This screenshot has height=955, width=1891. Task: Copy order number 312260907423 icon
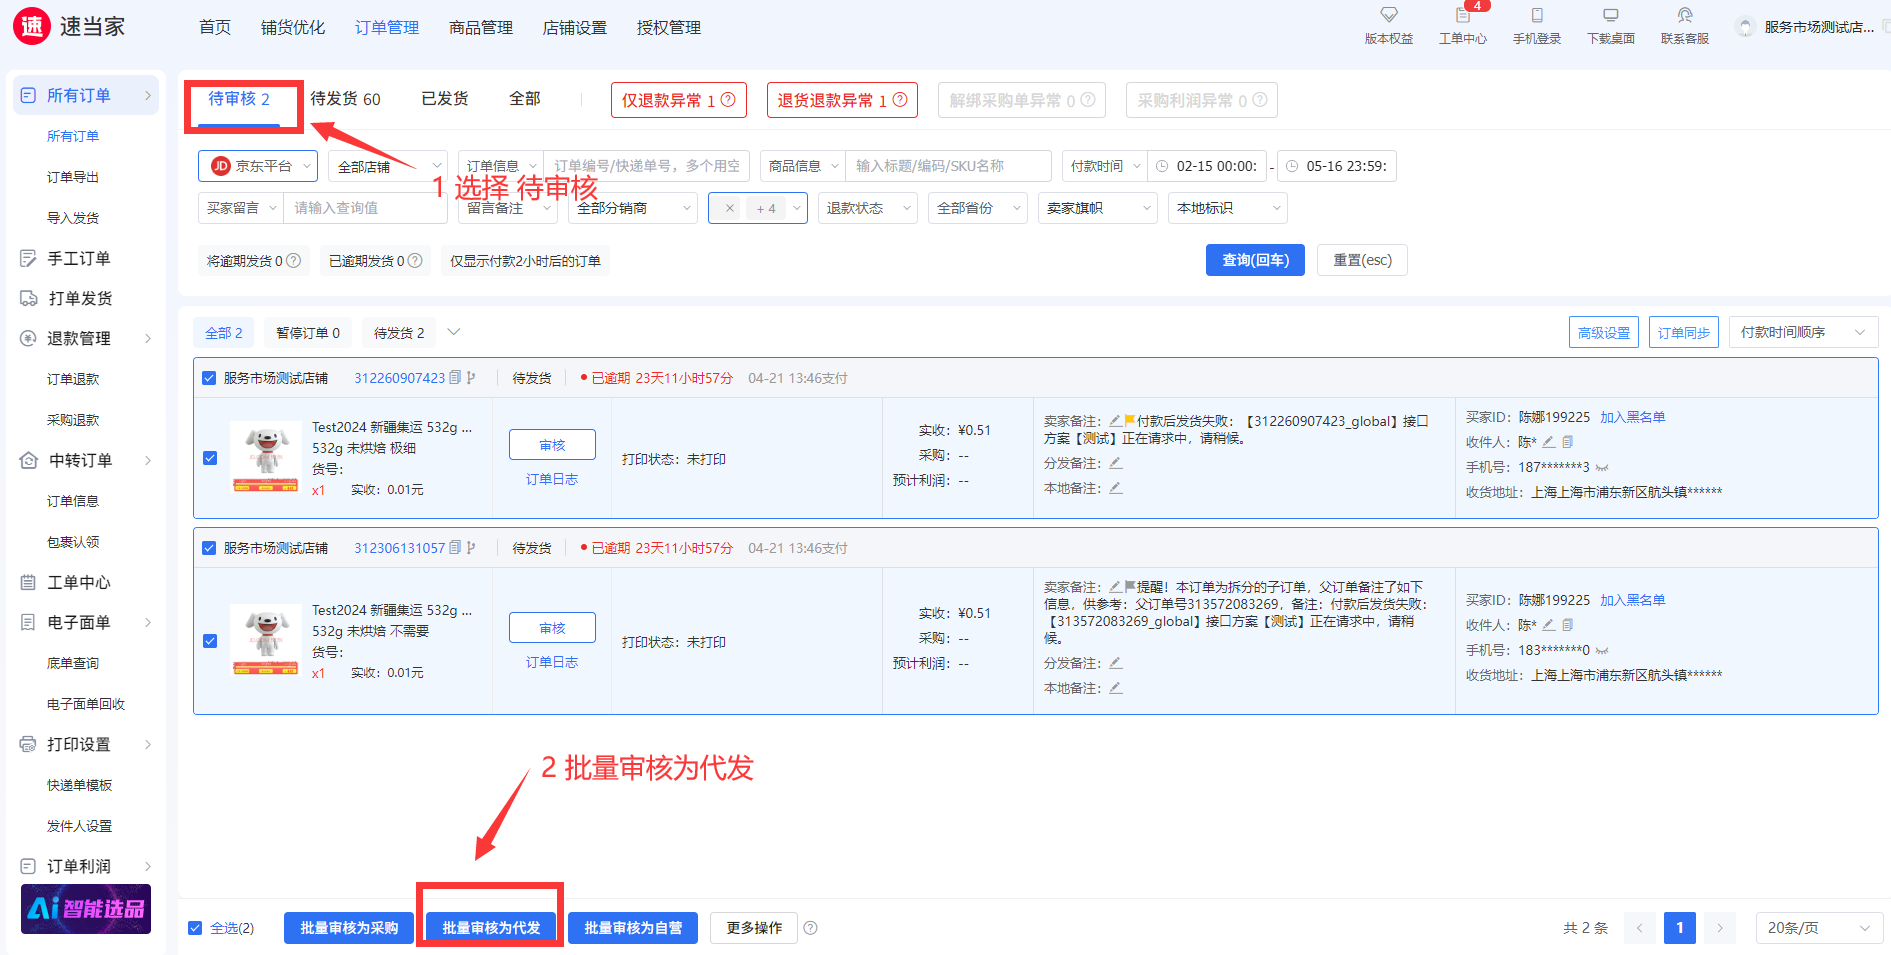coord(455,378)
